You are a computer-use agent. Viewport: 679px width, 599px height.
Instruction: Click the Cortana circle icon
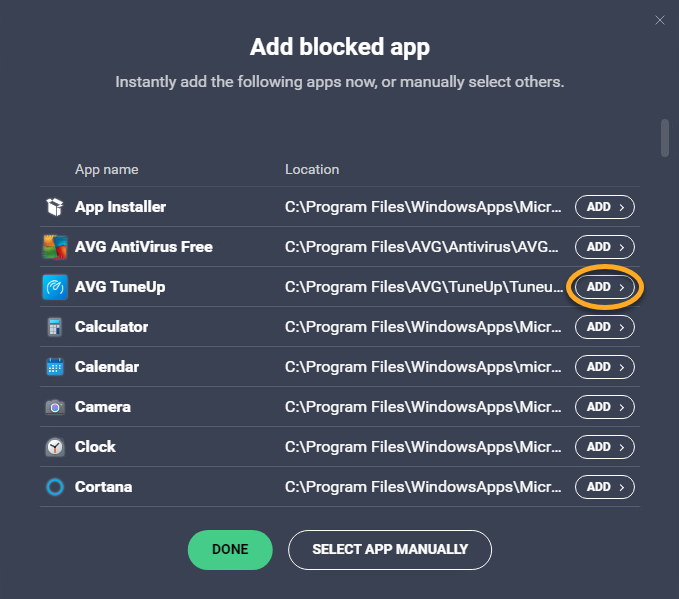[x=54, y=487]
